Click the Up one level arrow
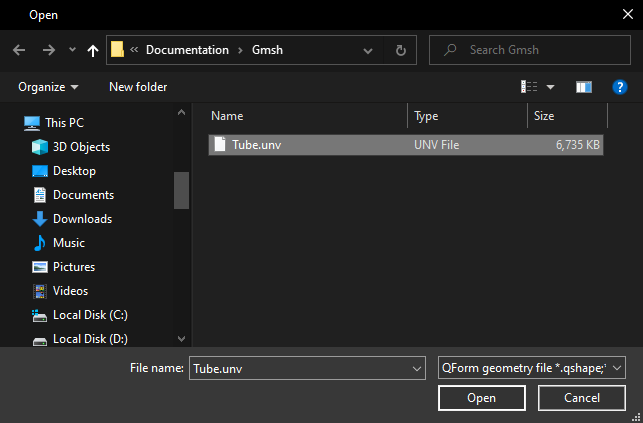This screenshot has width=643, height=423. point(93,50)
